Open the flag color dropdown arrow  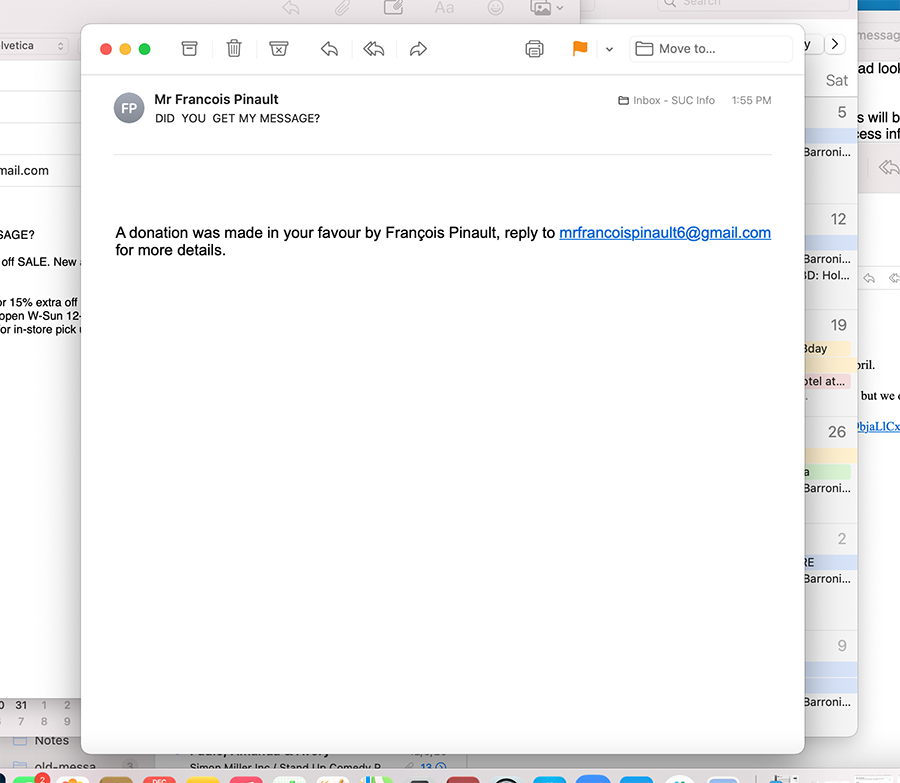coord(610,49)
